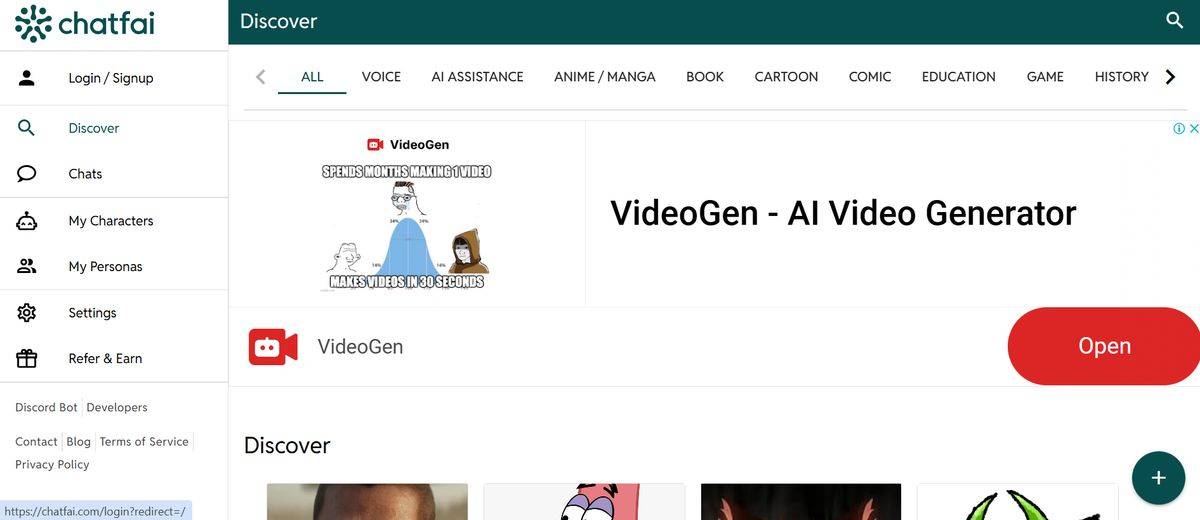1200x520 pixels.
Task: Click the Refer & Earn gift icon
Action: click(27, 359)
